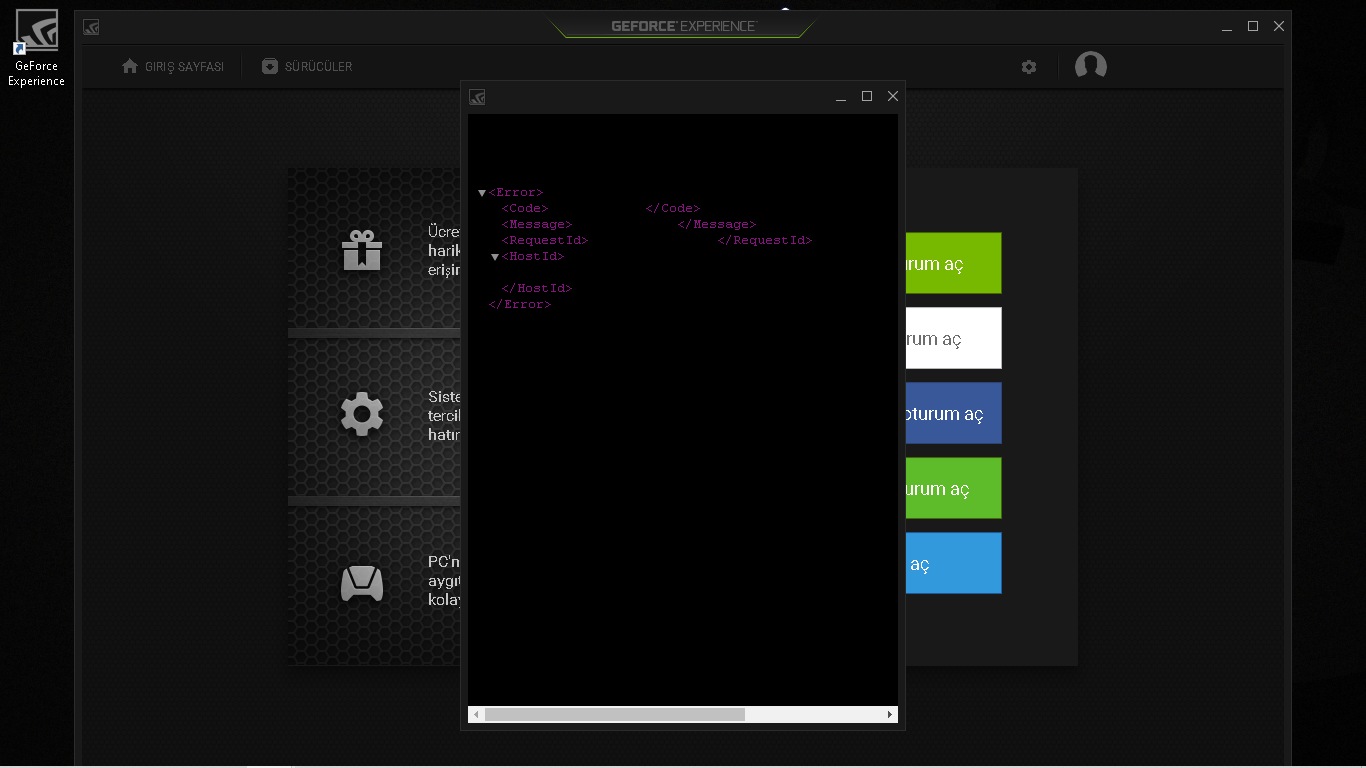Collapse the Error XML node
This screenshot has width=1366, height=768.
[x=482, y=193]
